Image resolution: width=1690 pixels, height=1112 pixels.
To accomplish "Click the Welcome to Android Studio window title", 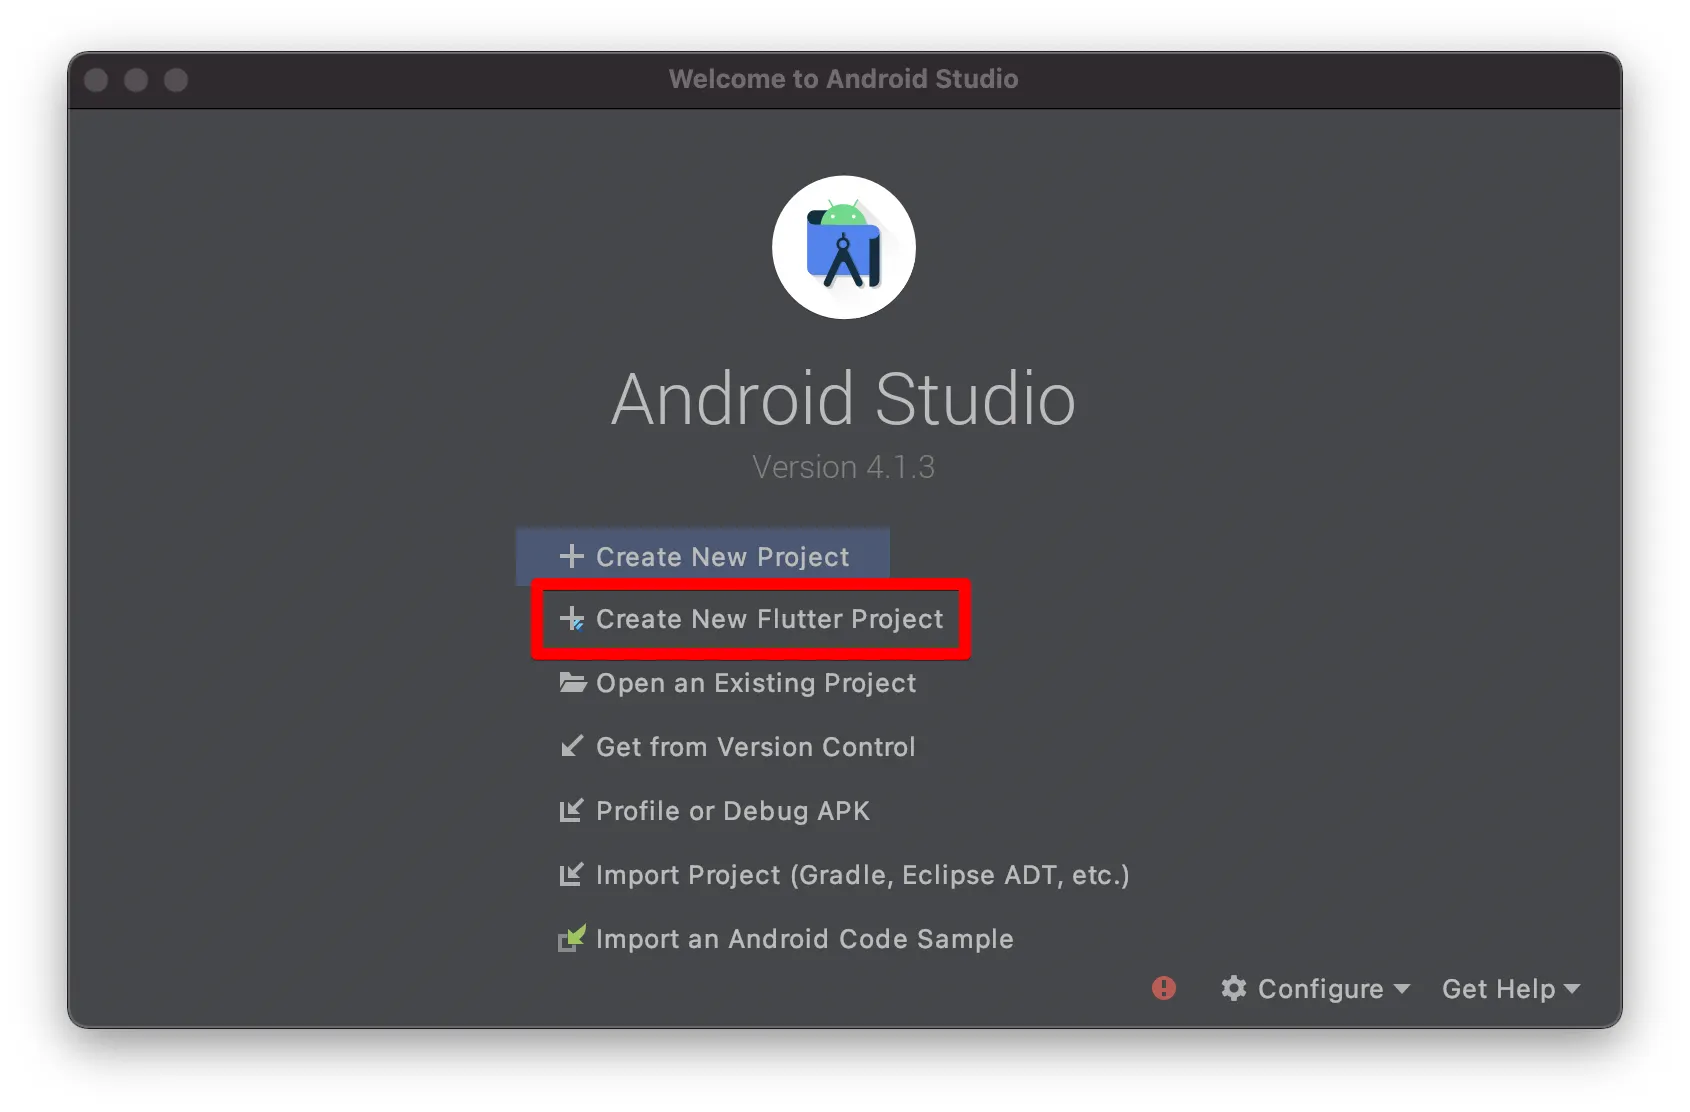I will pos(844,79).
